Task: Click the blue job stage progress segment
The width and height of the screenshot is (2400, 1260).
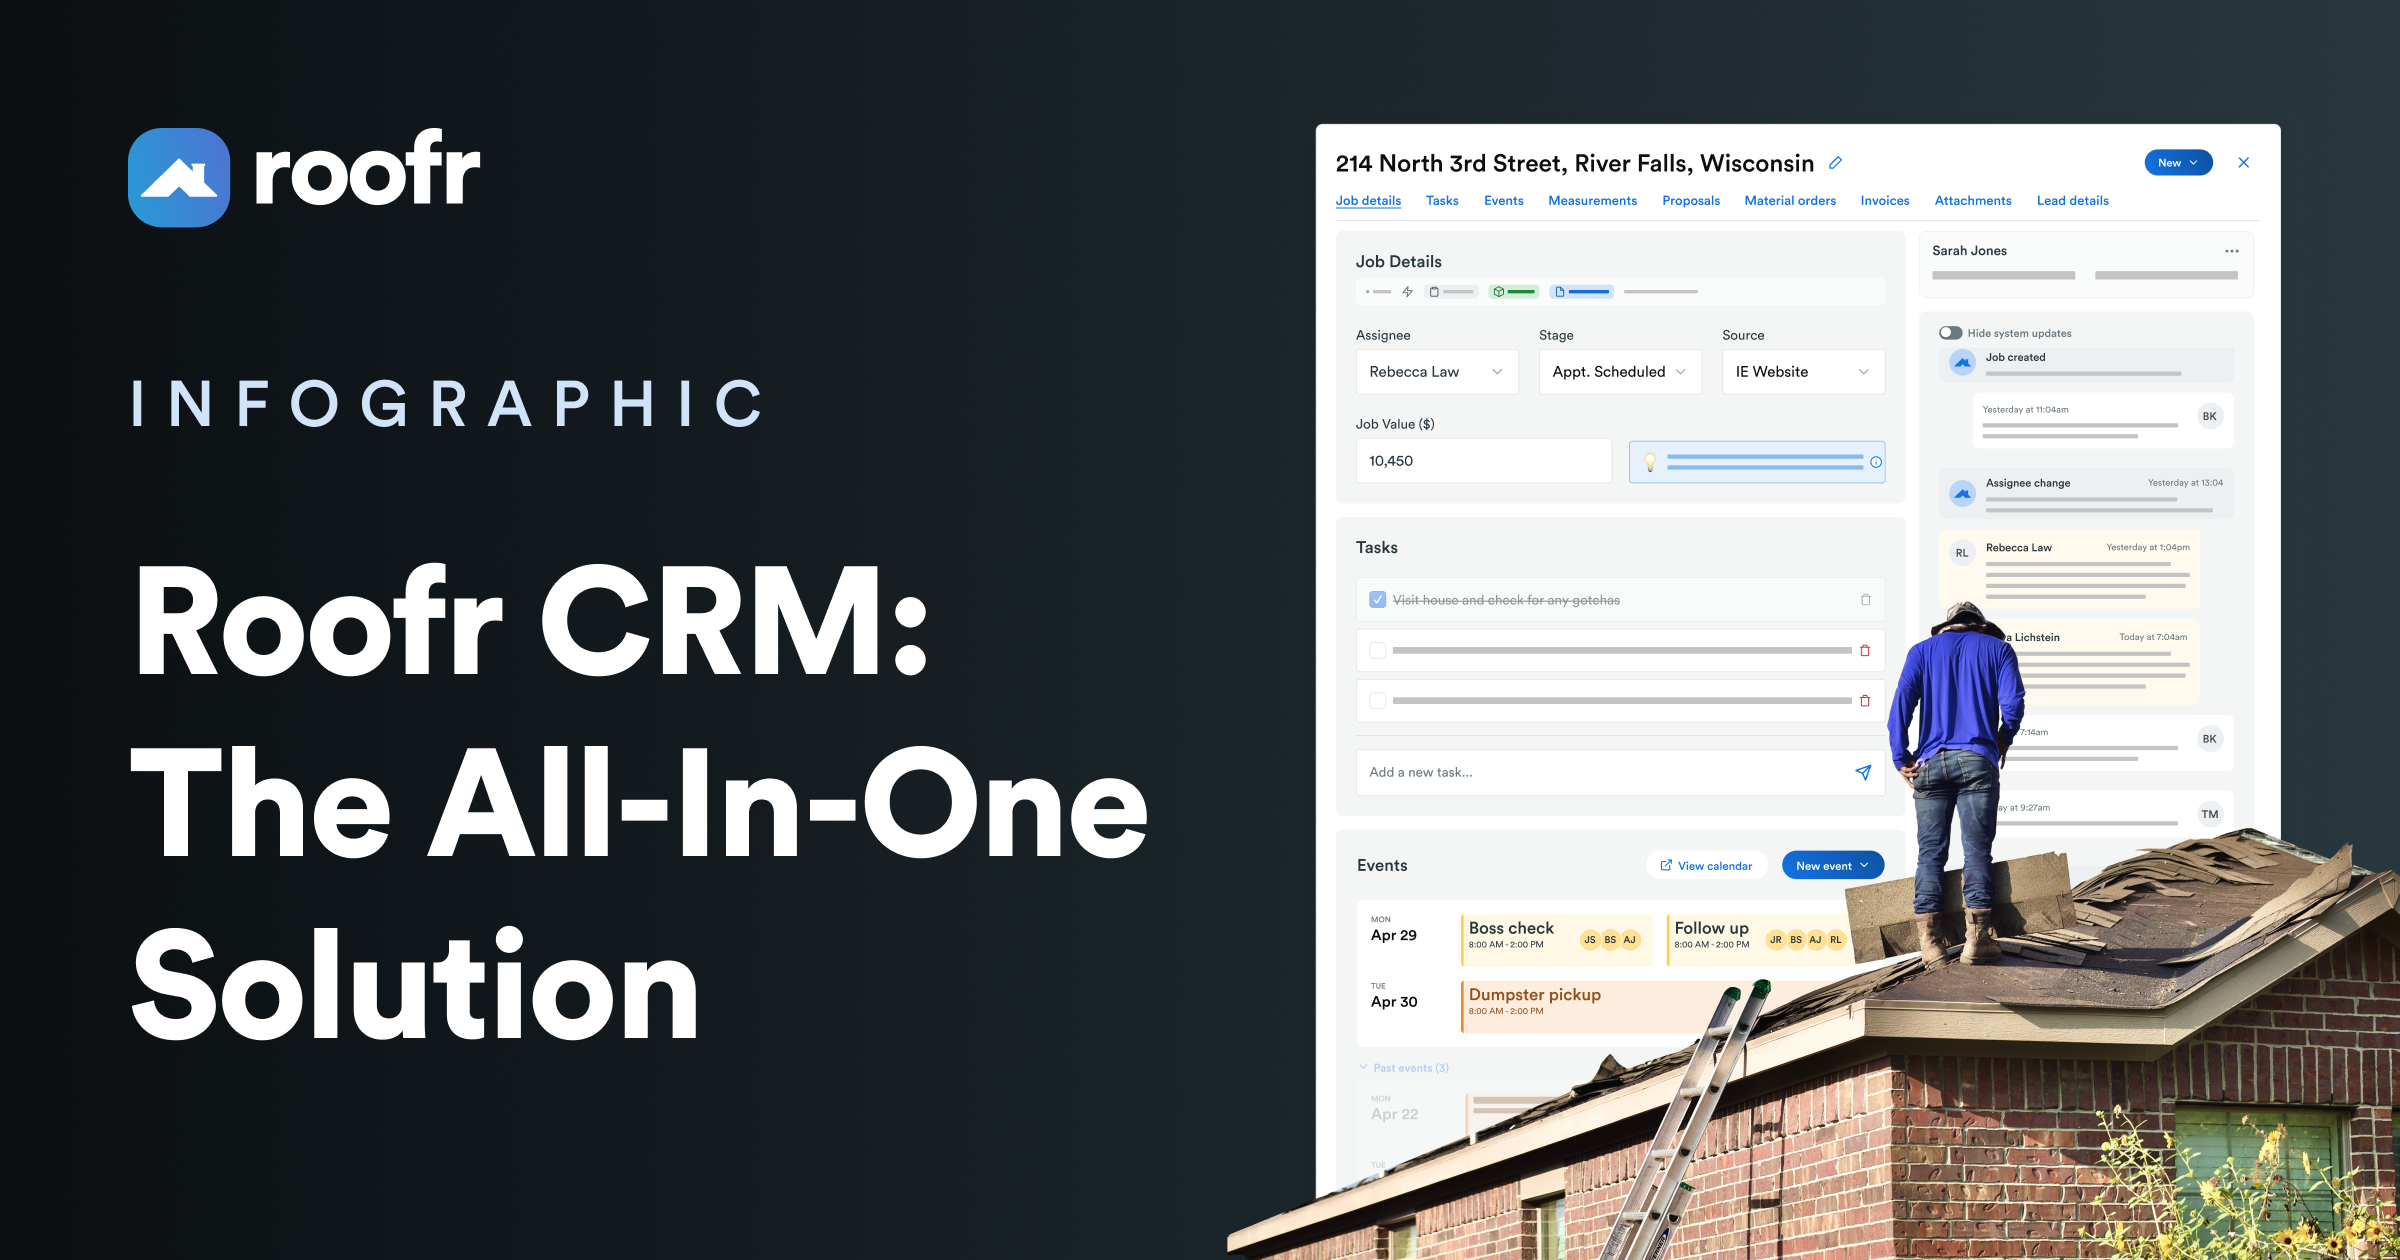Action: (1581, 292)
